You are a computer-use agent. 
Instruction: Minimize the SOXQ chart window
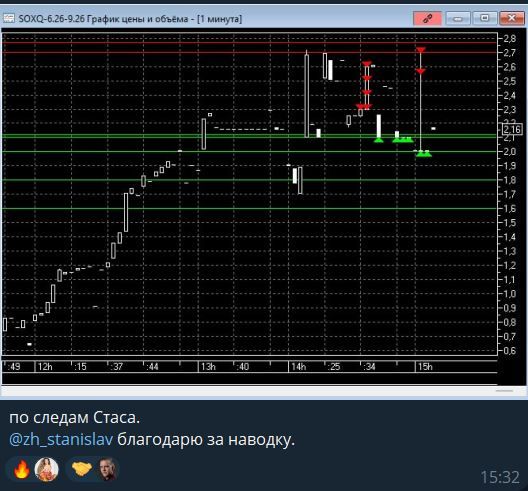458,18
